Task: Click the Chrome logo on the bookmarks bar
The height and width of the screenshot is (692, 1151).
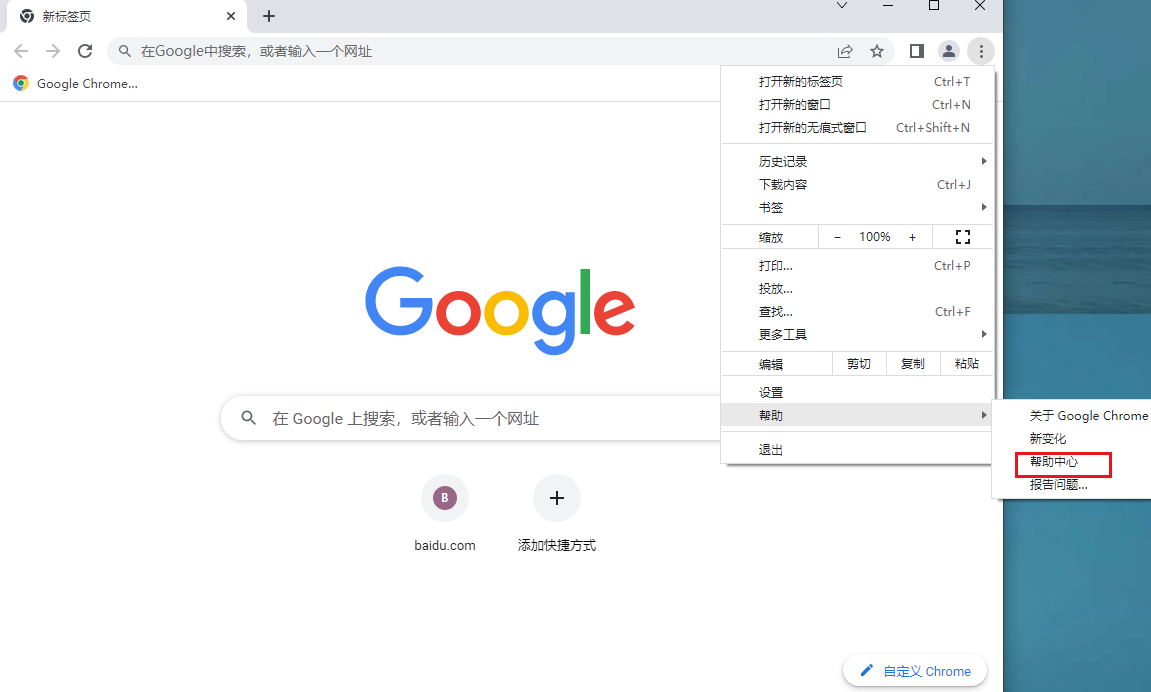Action: point(21,84)
